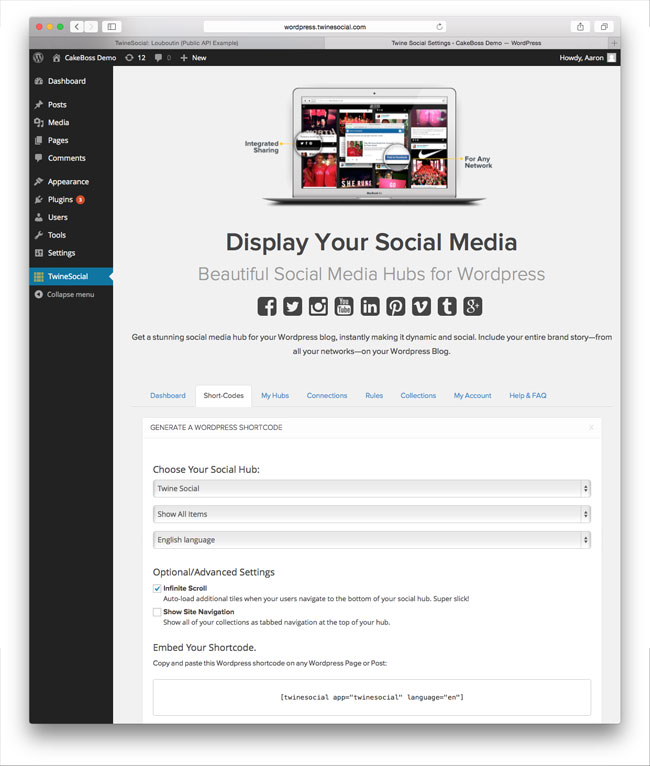The height and width of the screenshot is (766, 650).
Task: Click the Howdy Aaron avatar
Action: [611, 58]
